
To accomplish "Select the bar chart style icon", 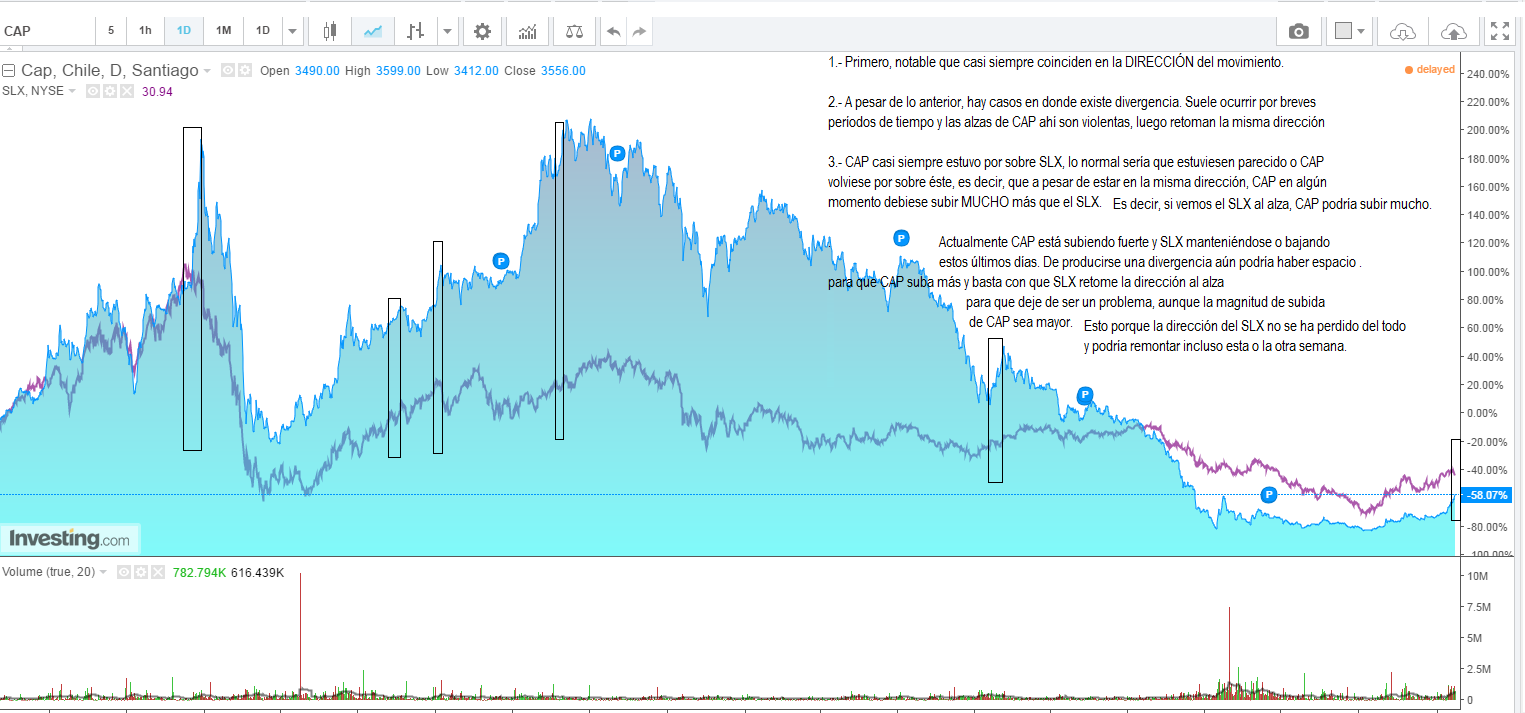I will [x=415, y=31].
